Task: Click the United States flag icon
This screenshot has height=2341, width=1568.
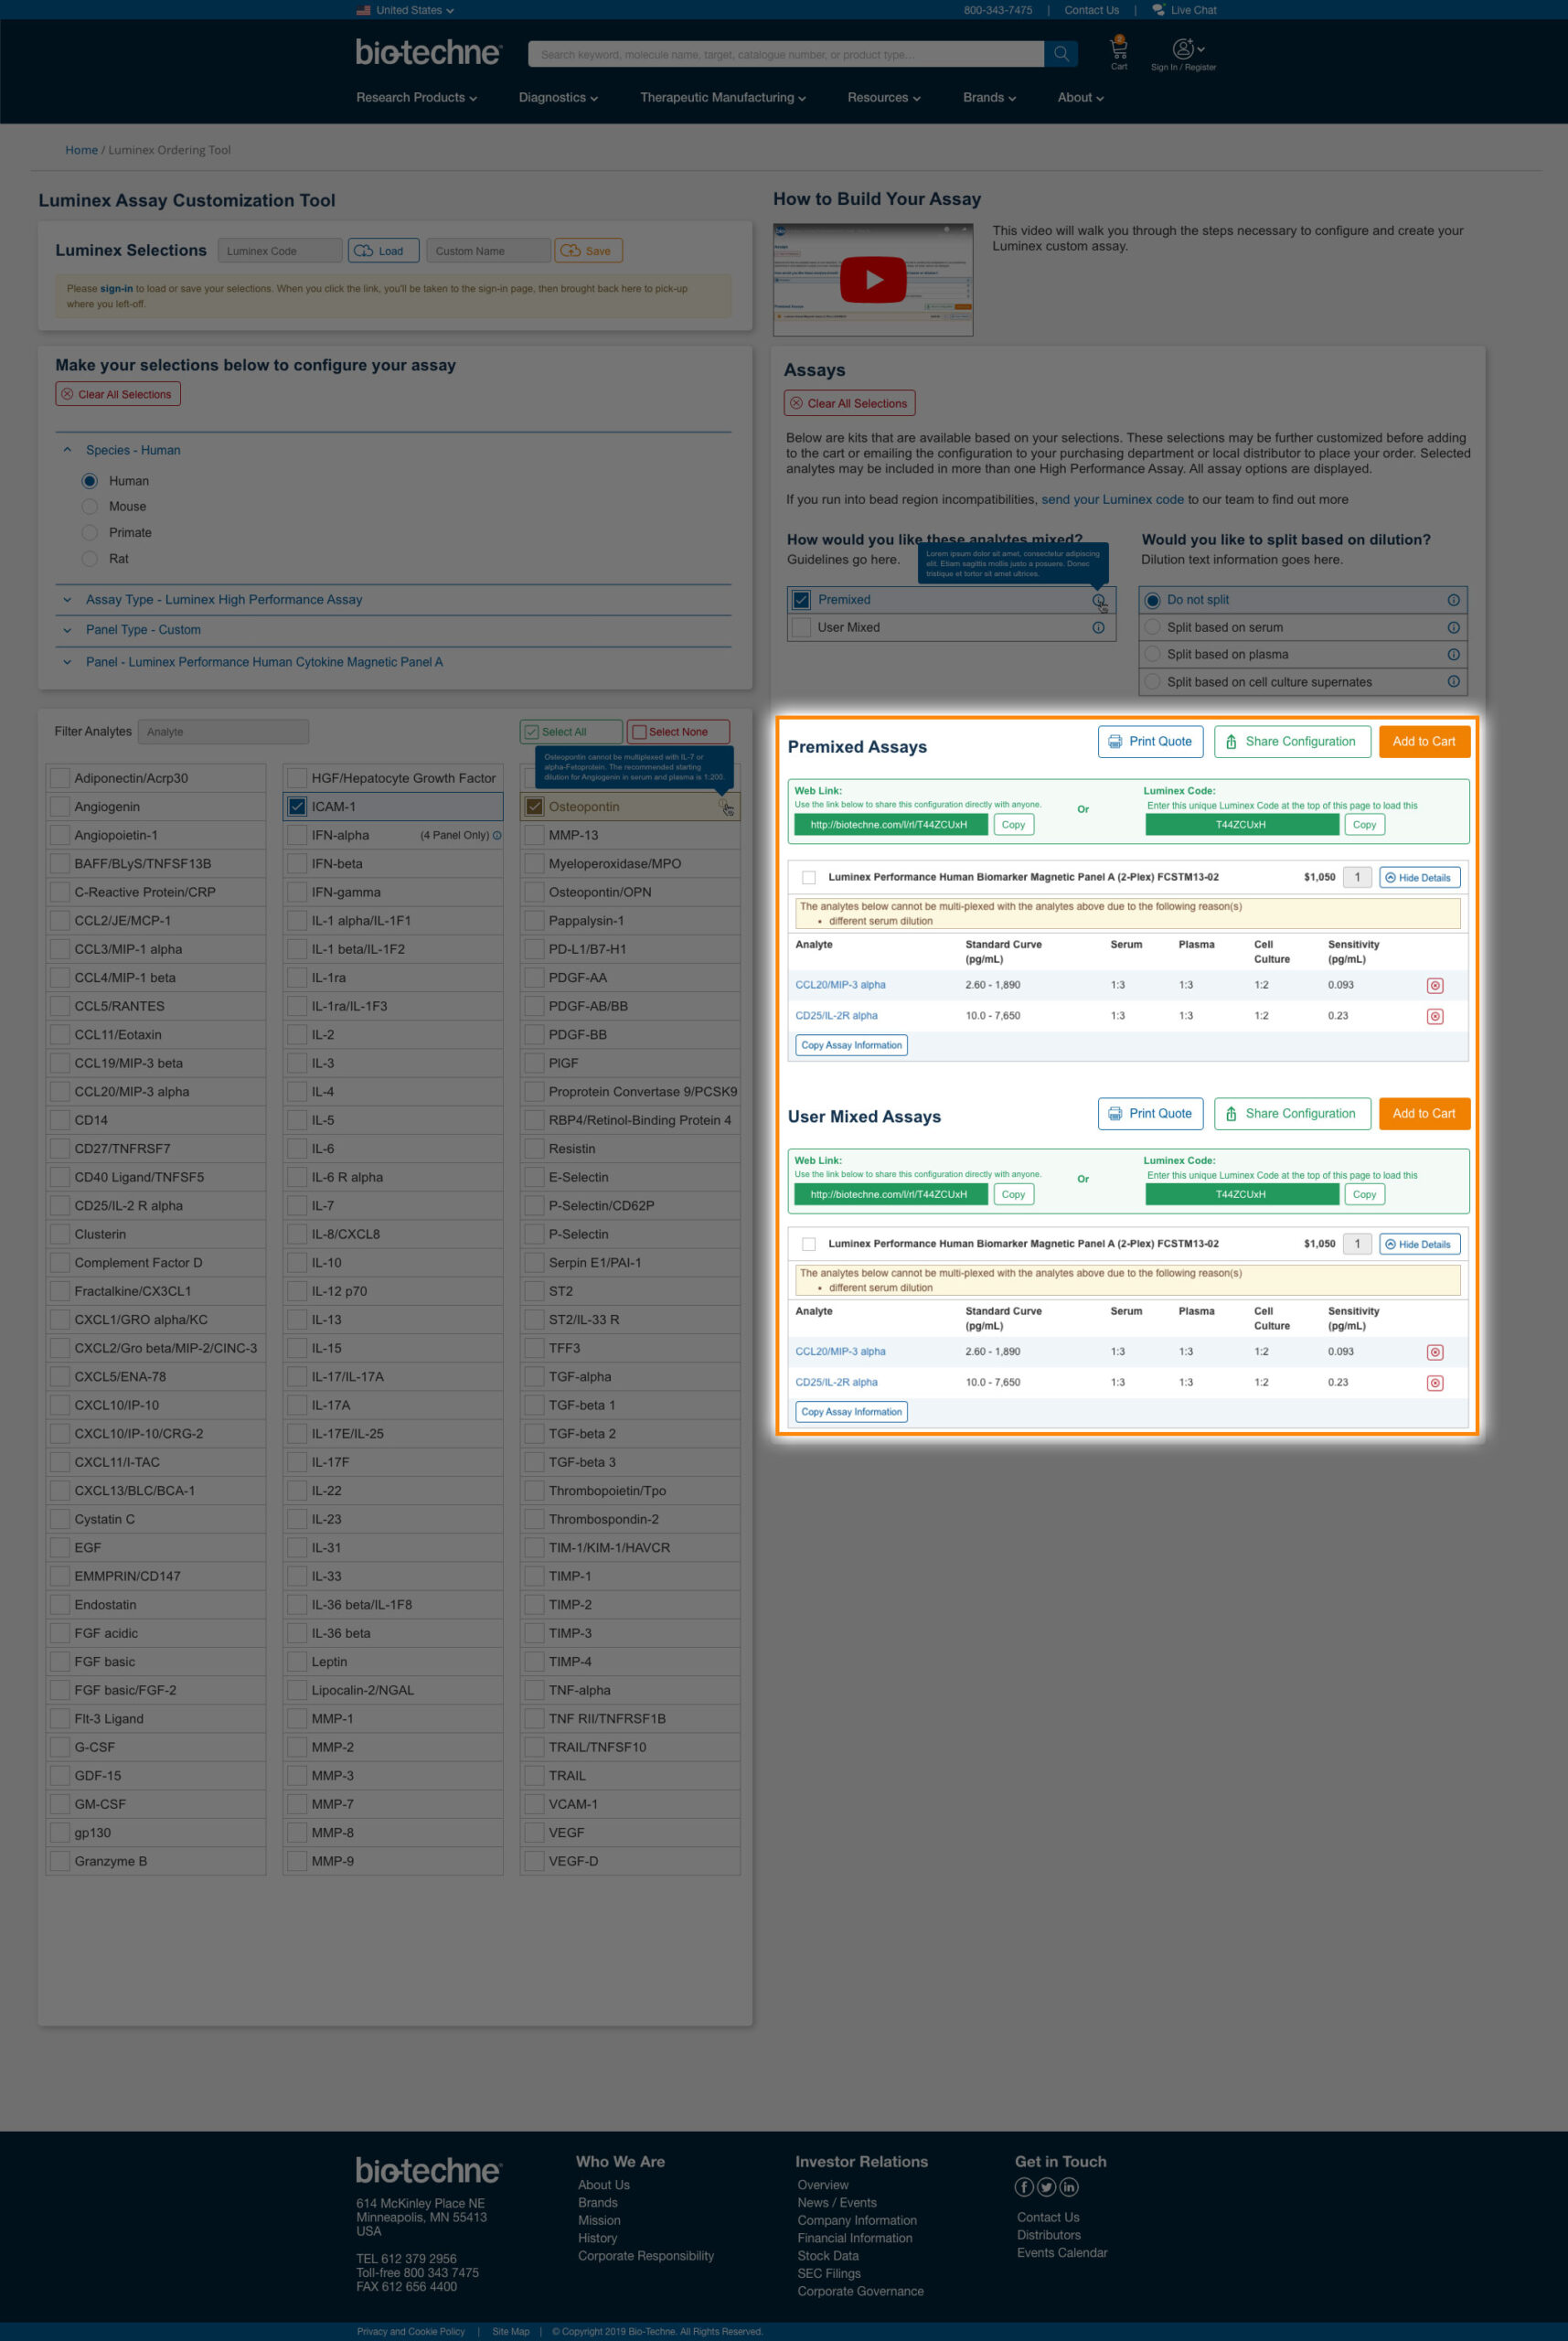Action: [x=363, y=10]
